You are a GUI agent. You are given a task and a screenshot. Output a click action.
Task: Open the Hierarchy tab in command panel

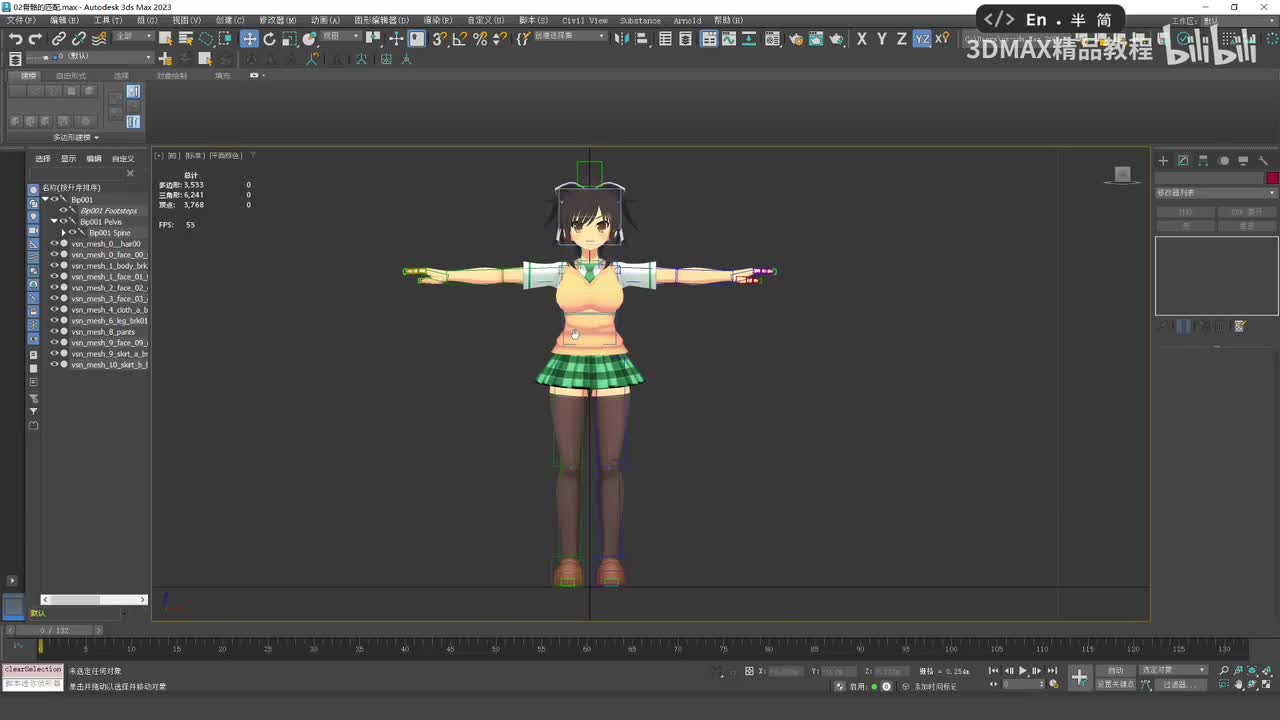(1203, 160)
